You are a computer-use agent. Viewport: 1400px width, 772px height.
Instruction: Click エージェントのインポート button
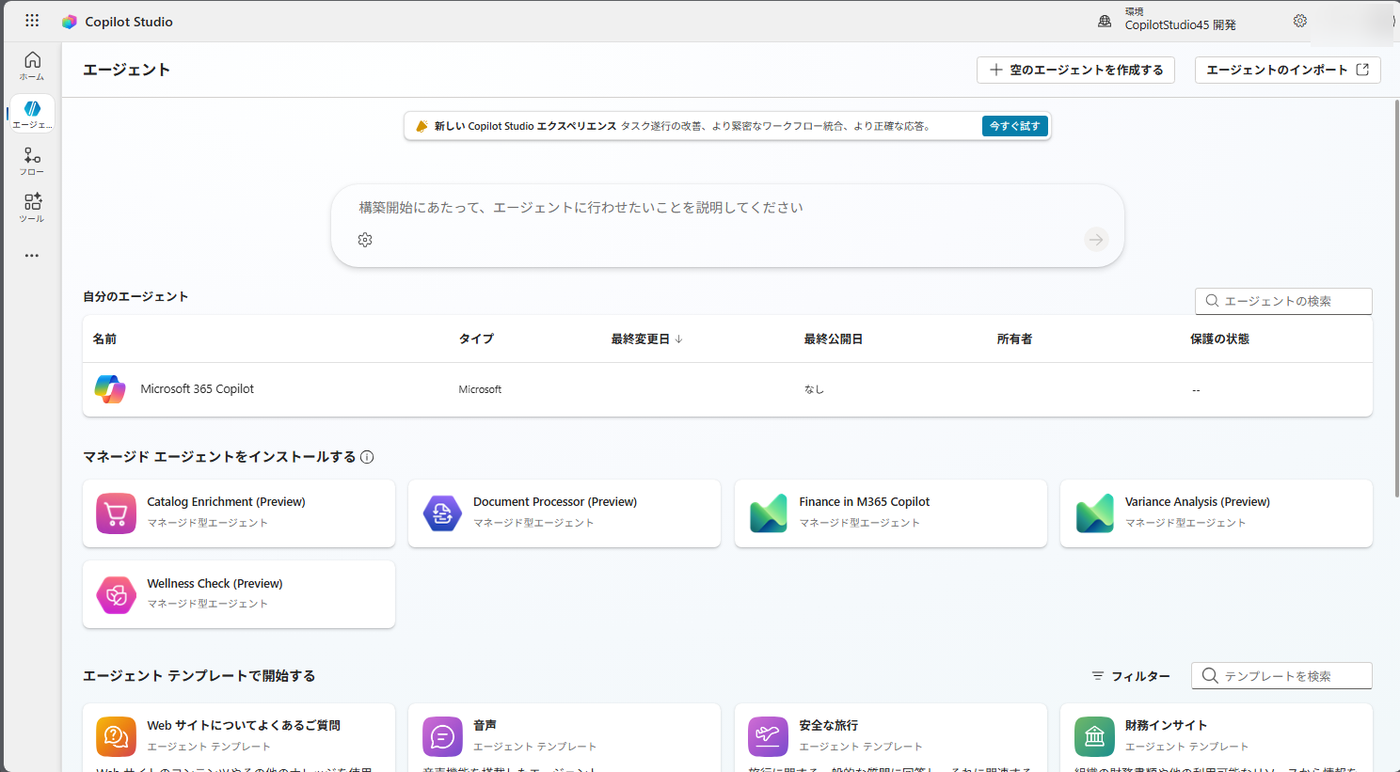[1288, 70]
